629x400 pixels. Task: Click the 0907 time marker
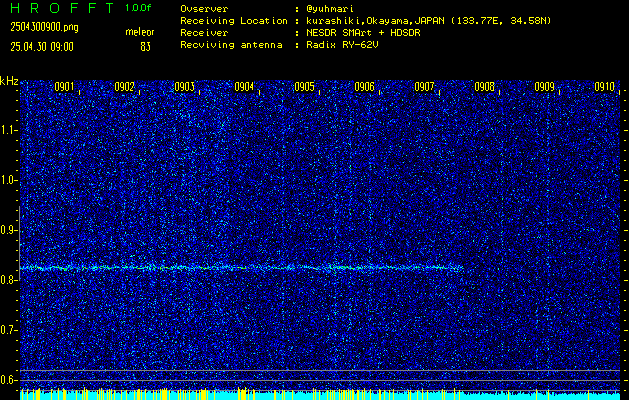(424, 87)
